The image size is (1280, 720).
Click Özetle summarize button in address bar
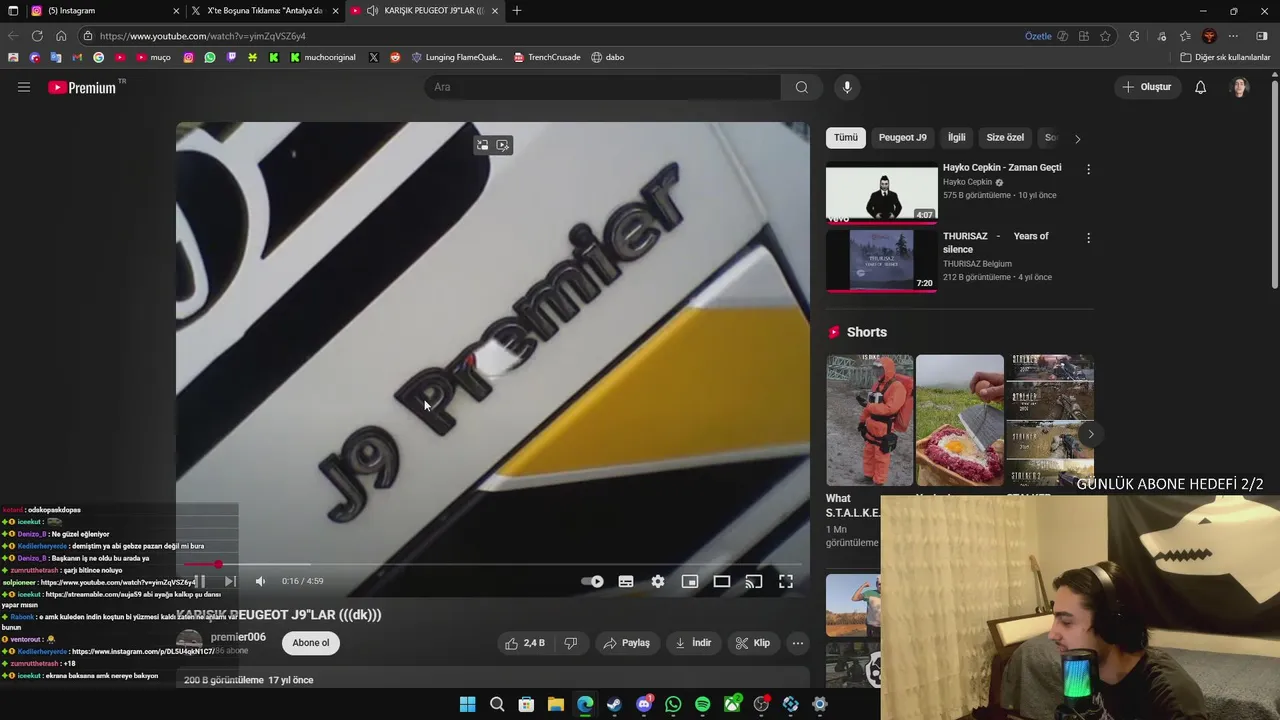pyautogui.click(x=1039, y=36)
